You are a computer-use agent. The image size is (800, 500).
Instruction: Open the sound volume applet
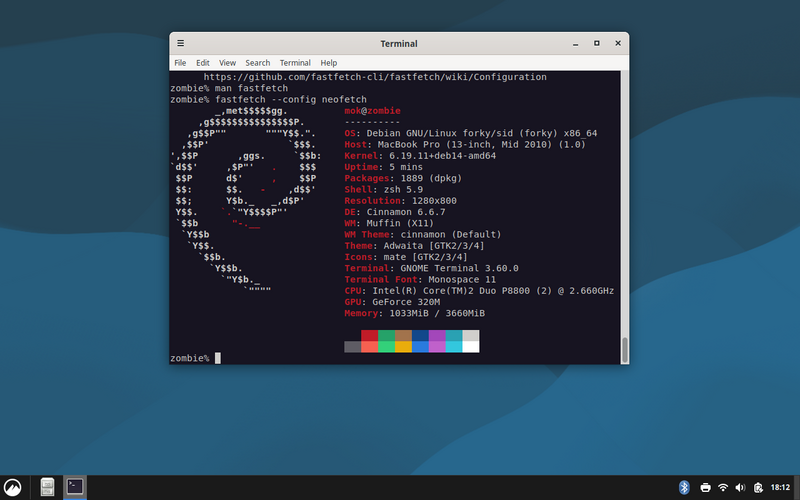coord(740,488)
